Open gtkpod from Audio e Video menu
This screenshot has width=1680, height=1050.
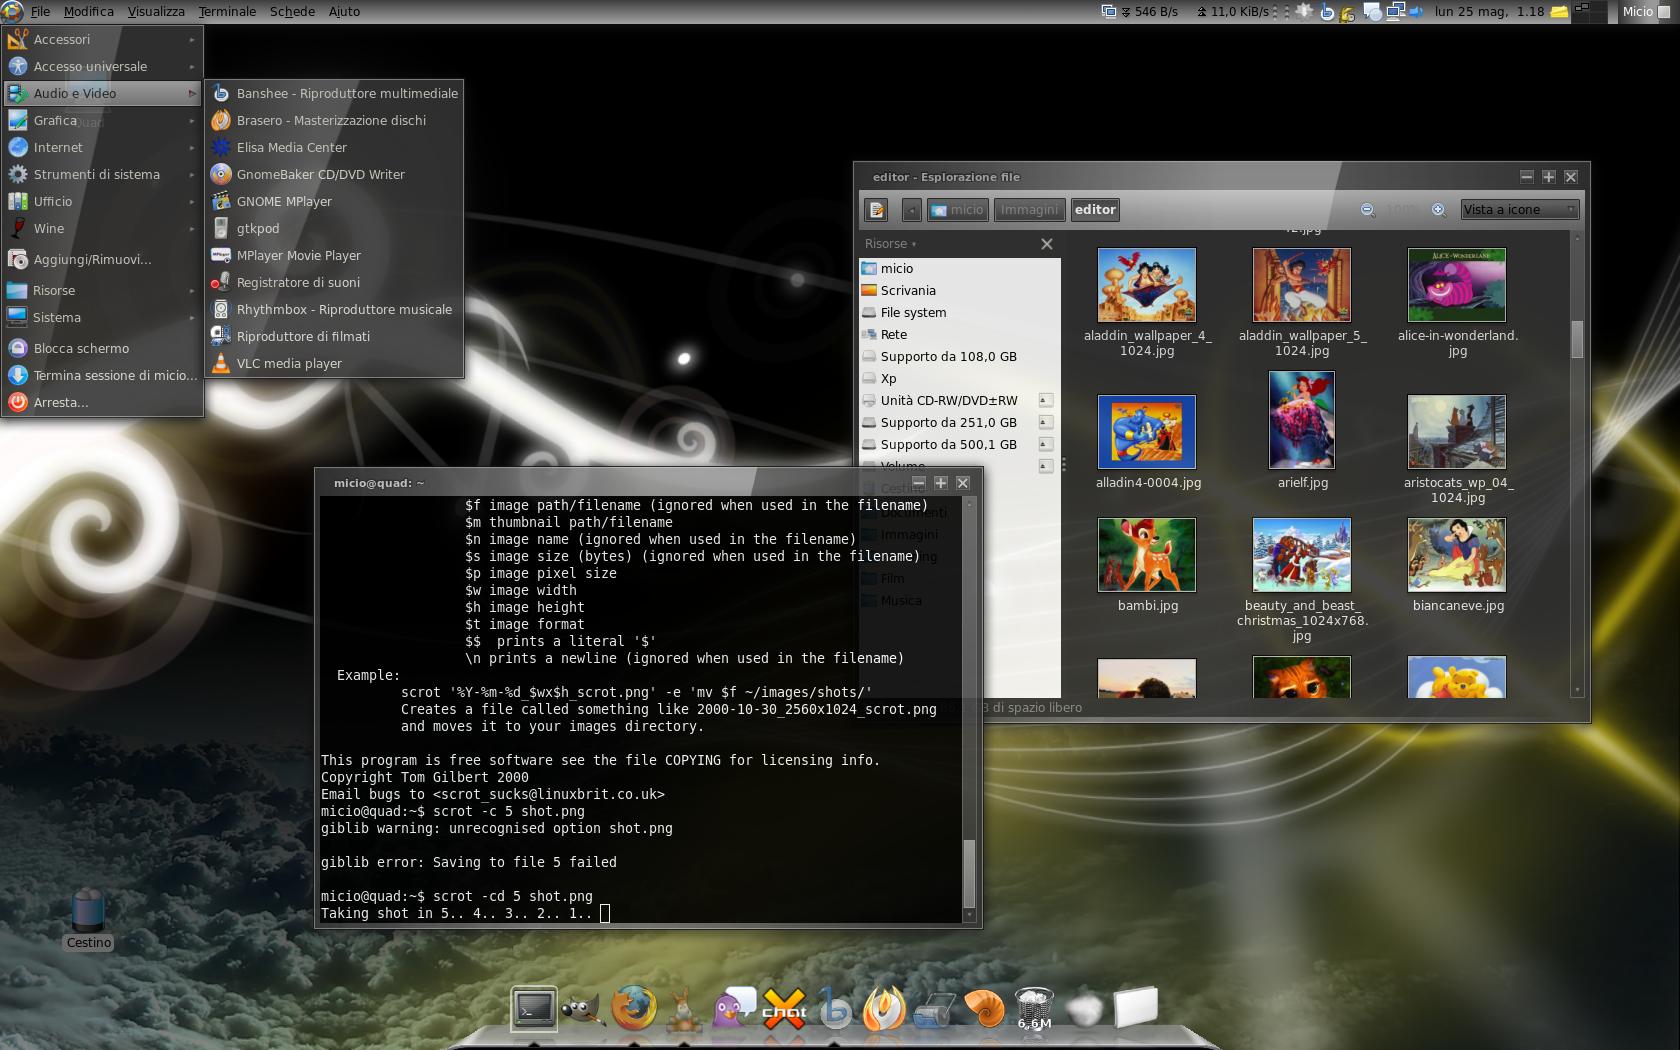[334, 228]
